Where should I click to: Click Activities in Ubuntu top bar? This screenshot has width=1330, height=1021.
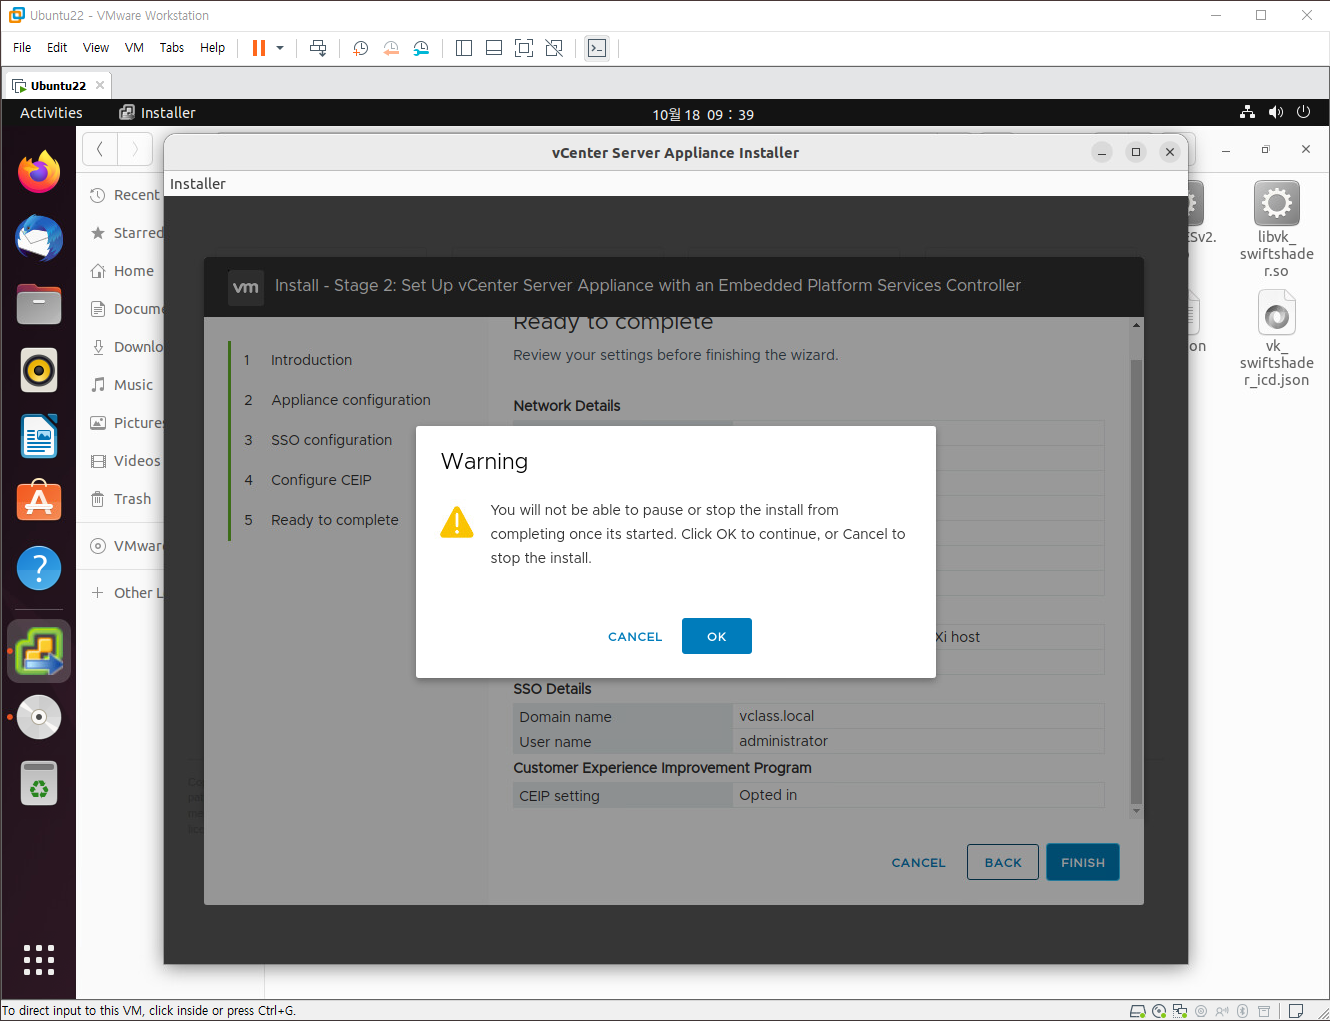pos(51,113)
